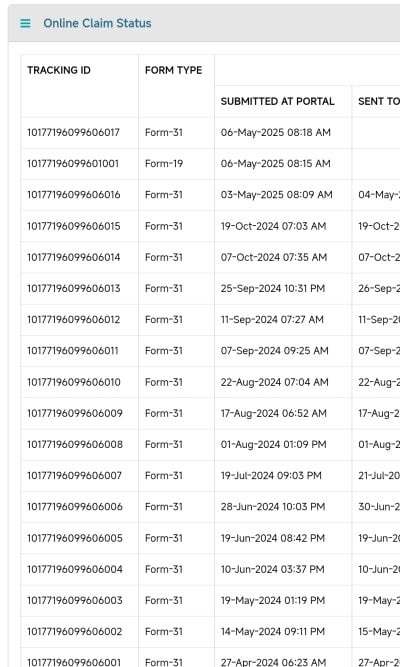This screenshot has height=667, width=400.
Task: Click submission date 19-Jul-2024 09:03 PM
Action: pyautogui.click(x=271, y=475)
